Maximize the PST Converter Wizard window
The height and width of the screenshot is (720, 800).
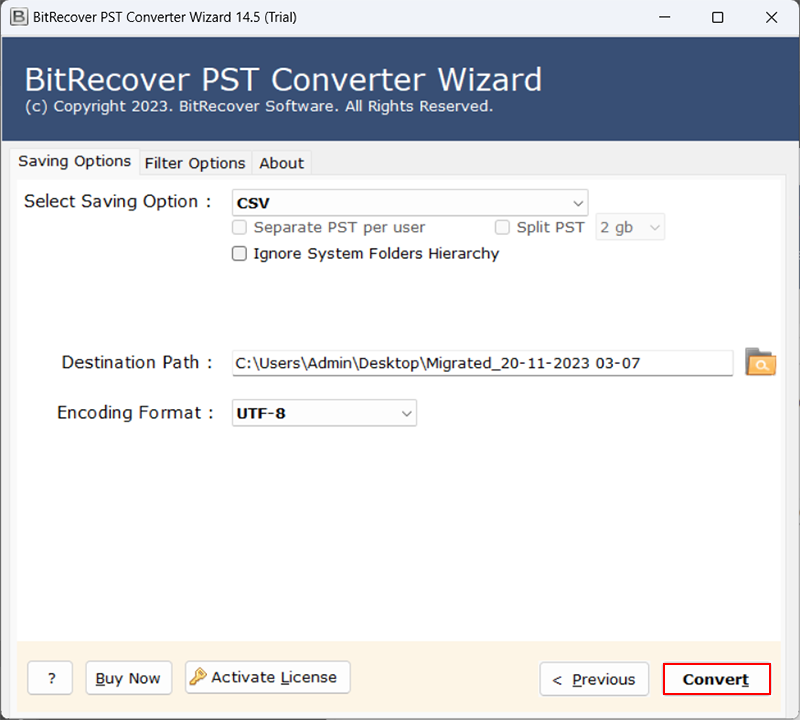click(717, 17)
